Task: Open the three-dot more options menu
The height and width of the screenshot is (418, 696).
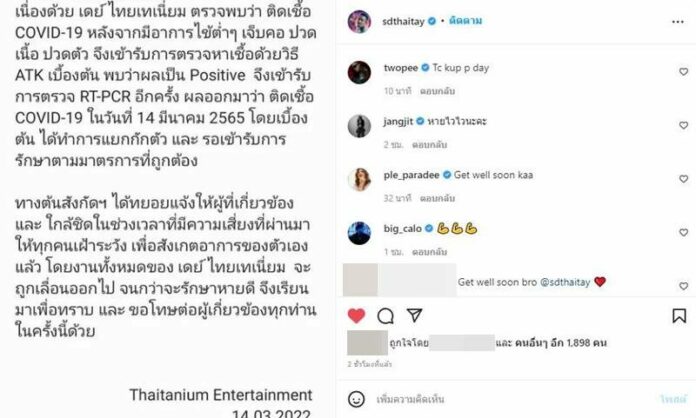Action: 677,22
